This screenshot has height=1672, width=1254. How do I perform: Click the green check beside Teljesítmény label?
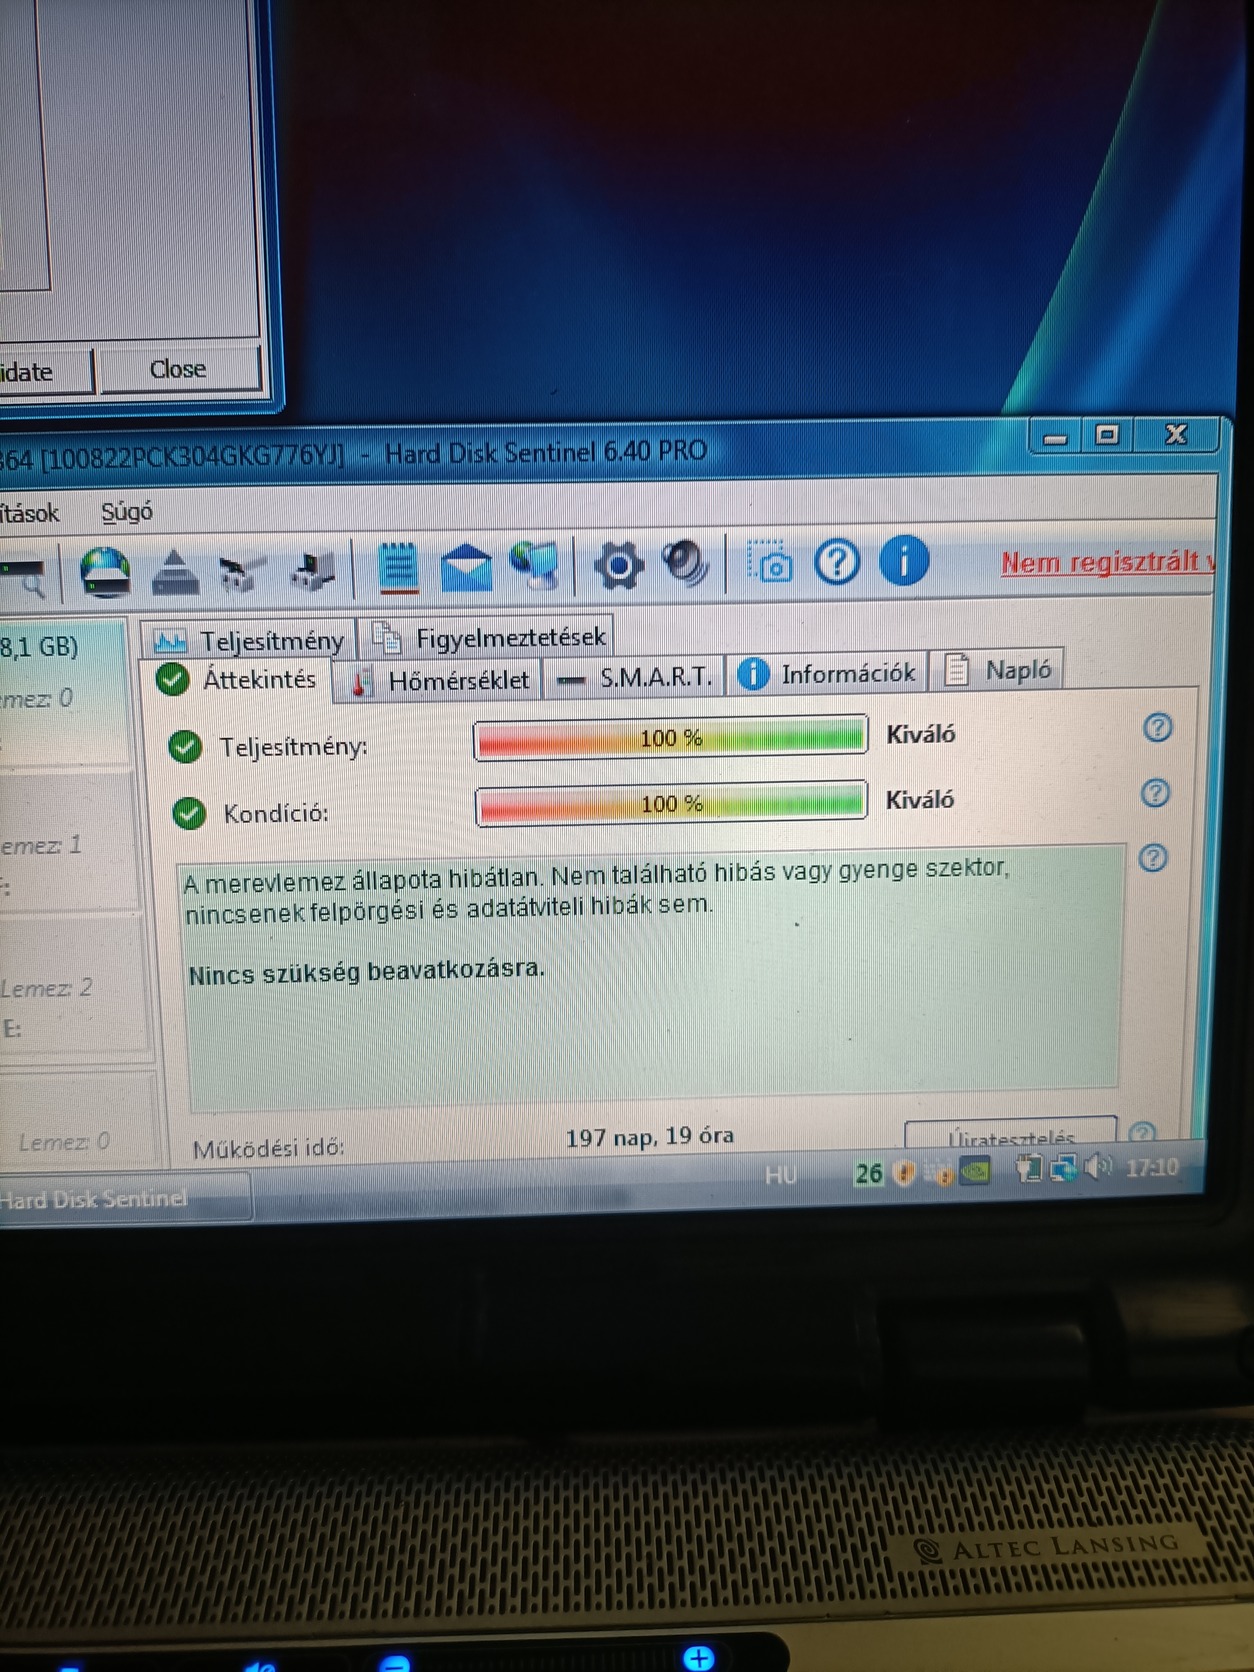[x=185, y=746]
